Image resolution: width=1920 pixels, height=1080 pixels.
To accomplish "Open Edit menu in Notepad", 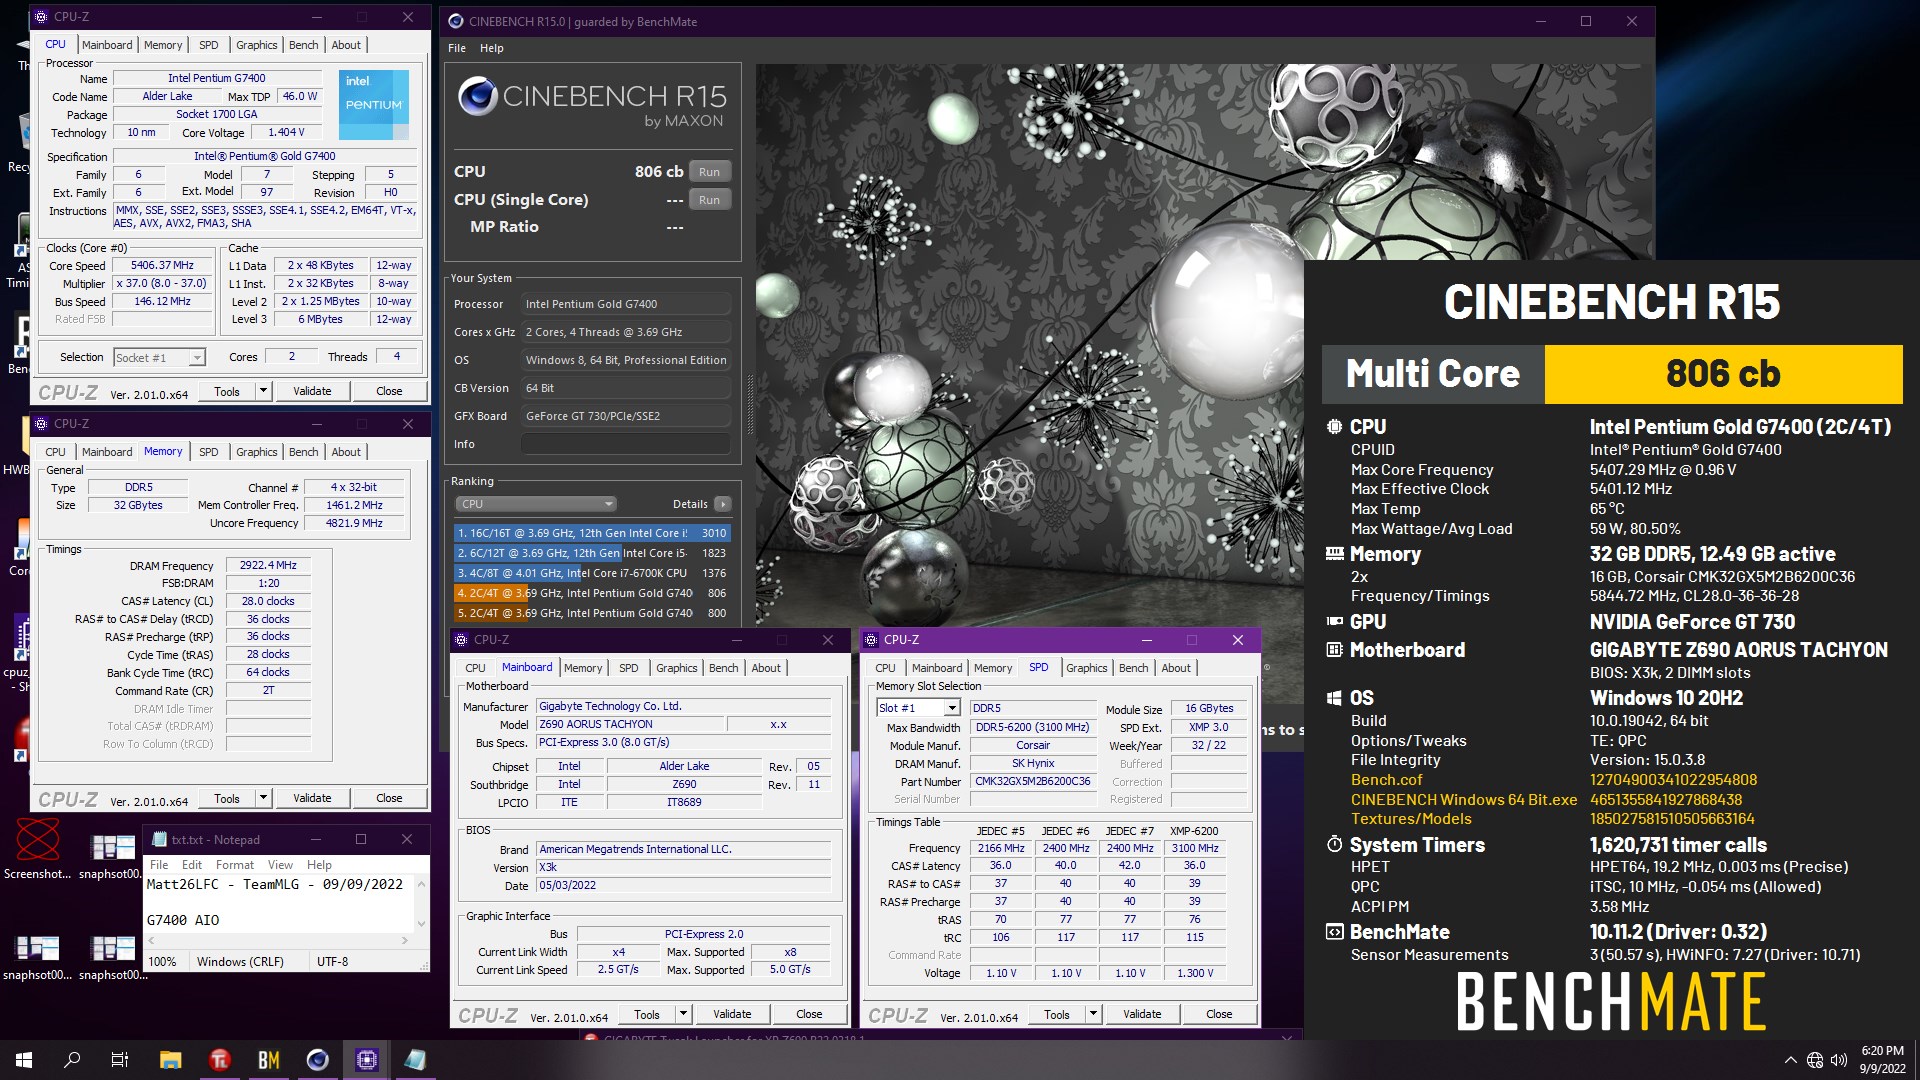I will (x=192, y=865).
